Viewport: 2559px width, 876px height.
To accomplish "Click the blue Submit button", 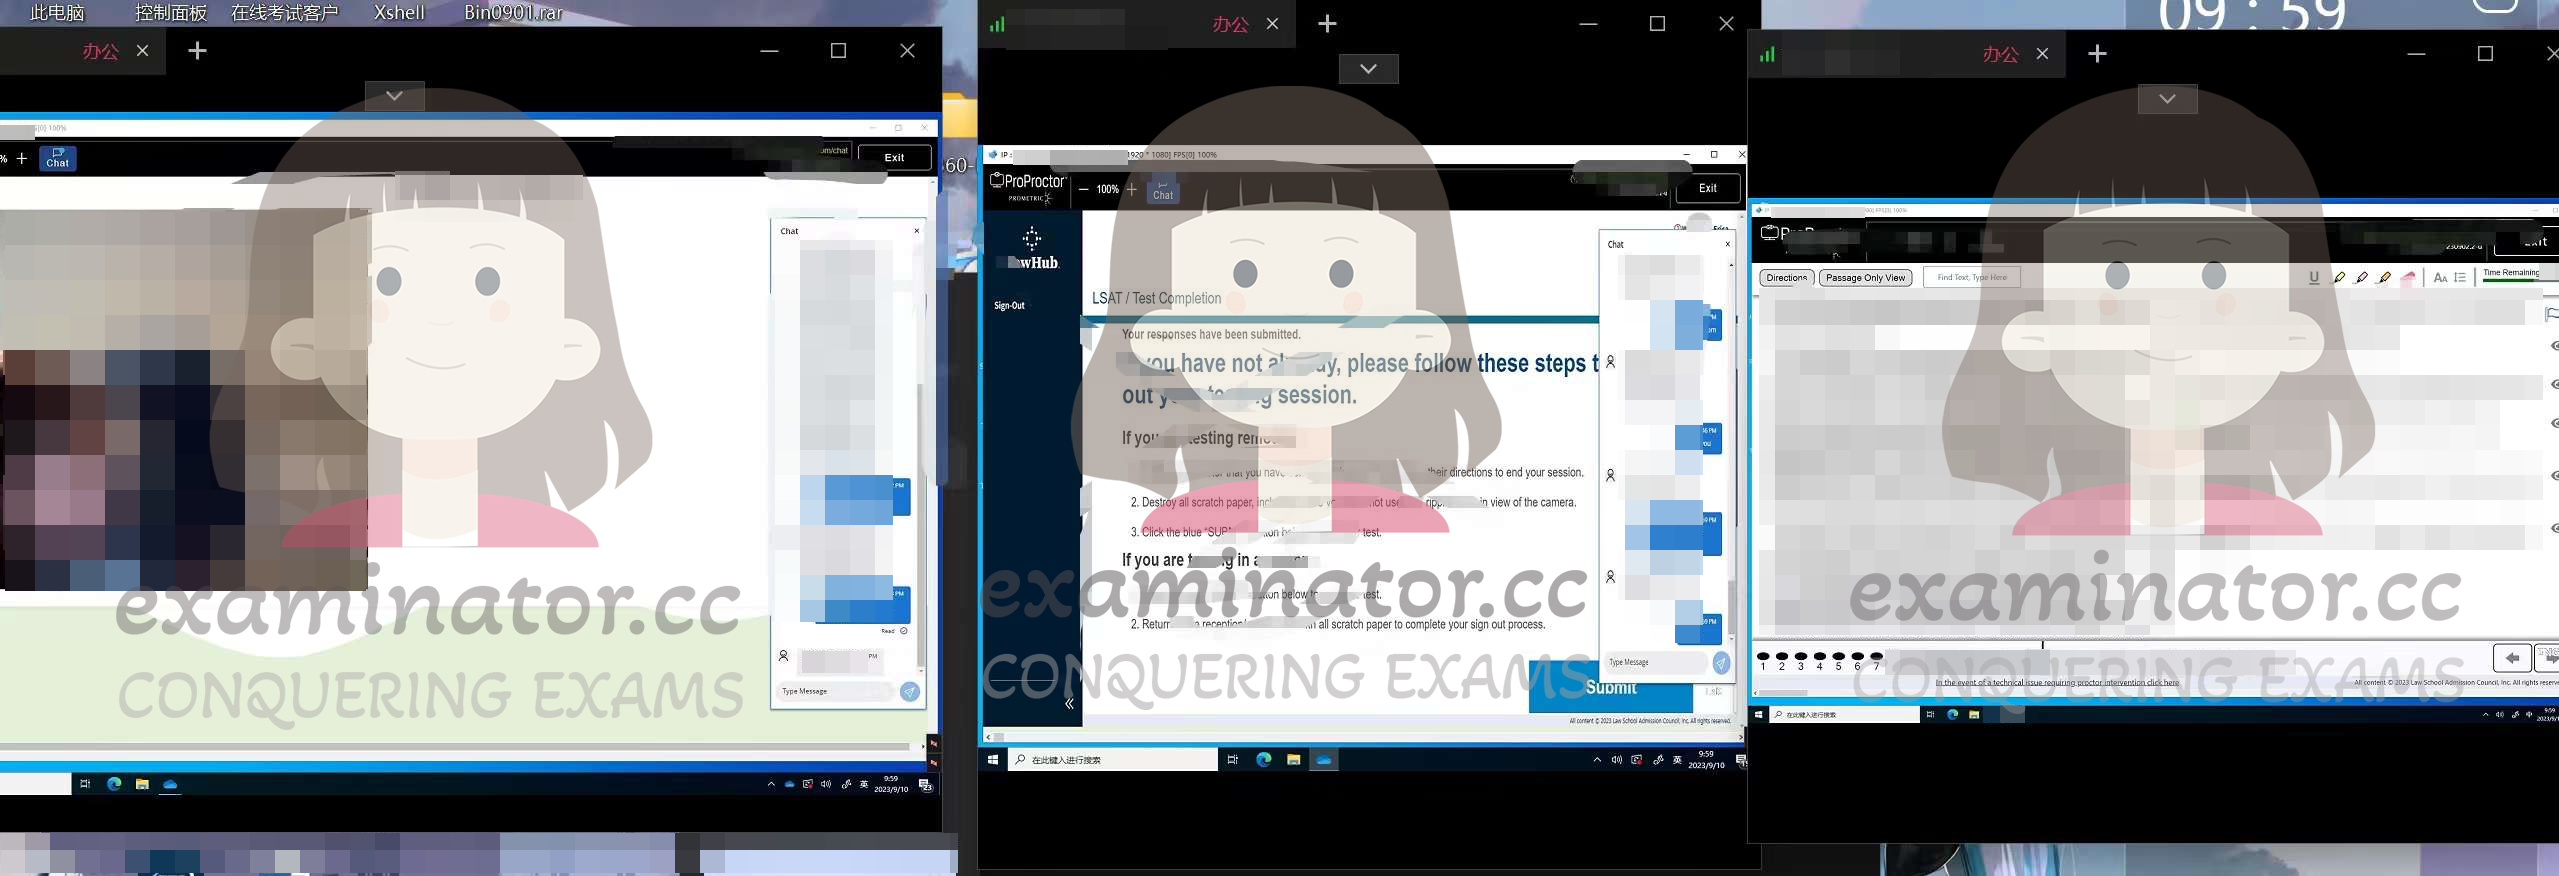I will 1610,687.
